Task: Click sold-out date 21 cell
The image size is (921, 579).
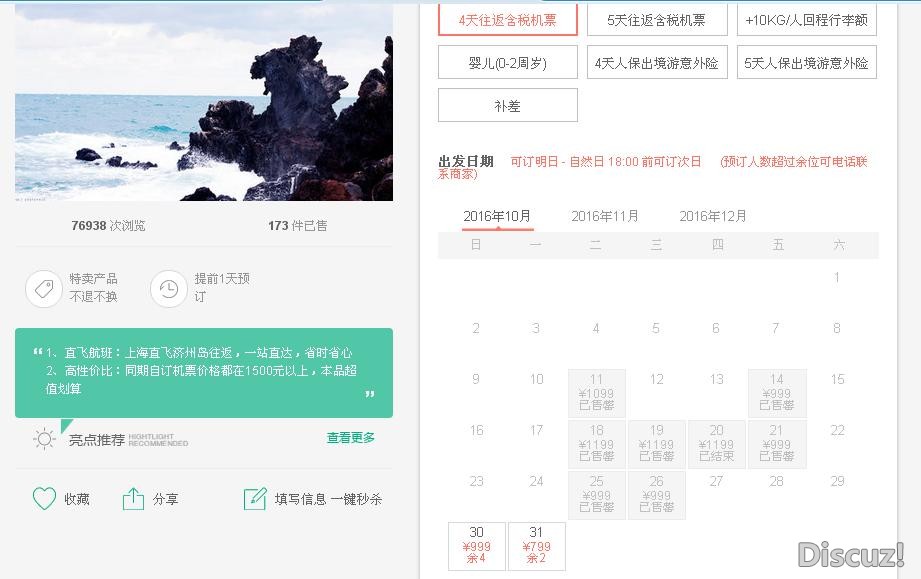Action: point(777,443)
